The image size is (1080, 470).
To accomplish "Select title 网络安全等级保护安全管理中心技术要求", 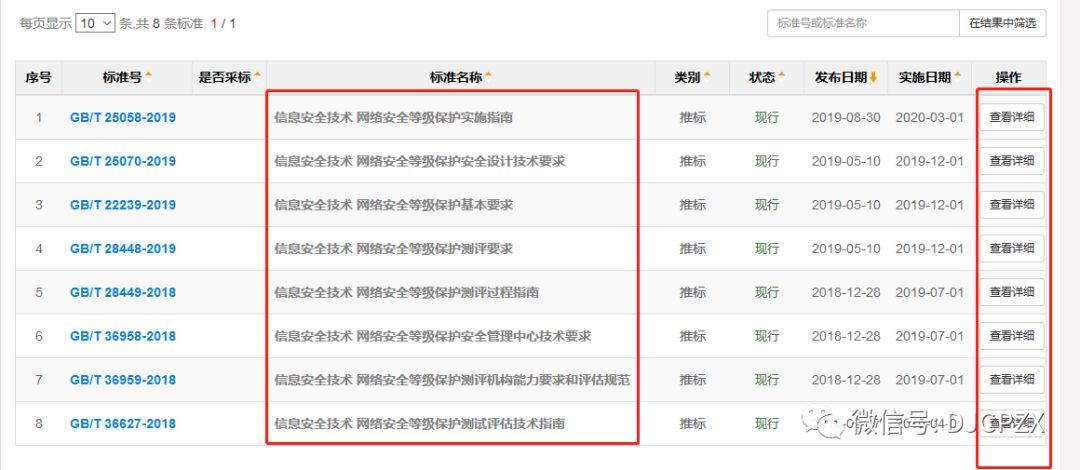I will pos(474,336).
